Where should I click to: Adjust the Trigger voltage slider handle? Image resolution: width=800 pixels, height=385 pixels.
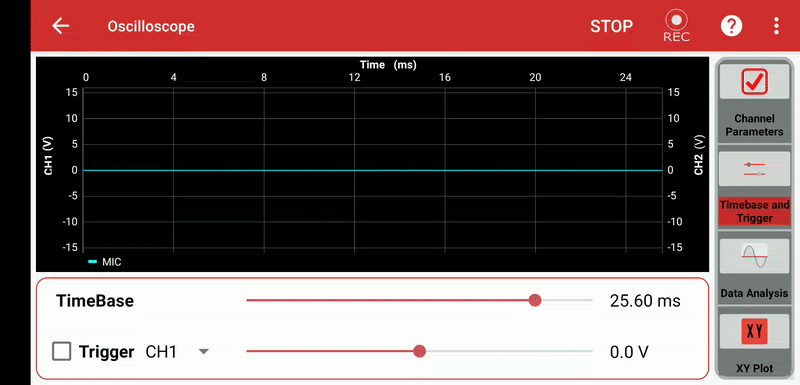pyautogui.click(x=419, y=351)
